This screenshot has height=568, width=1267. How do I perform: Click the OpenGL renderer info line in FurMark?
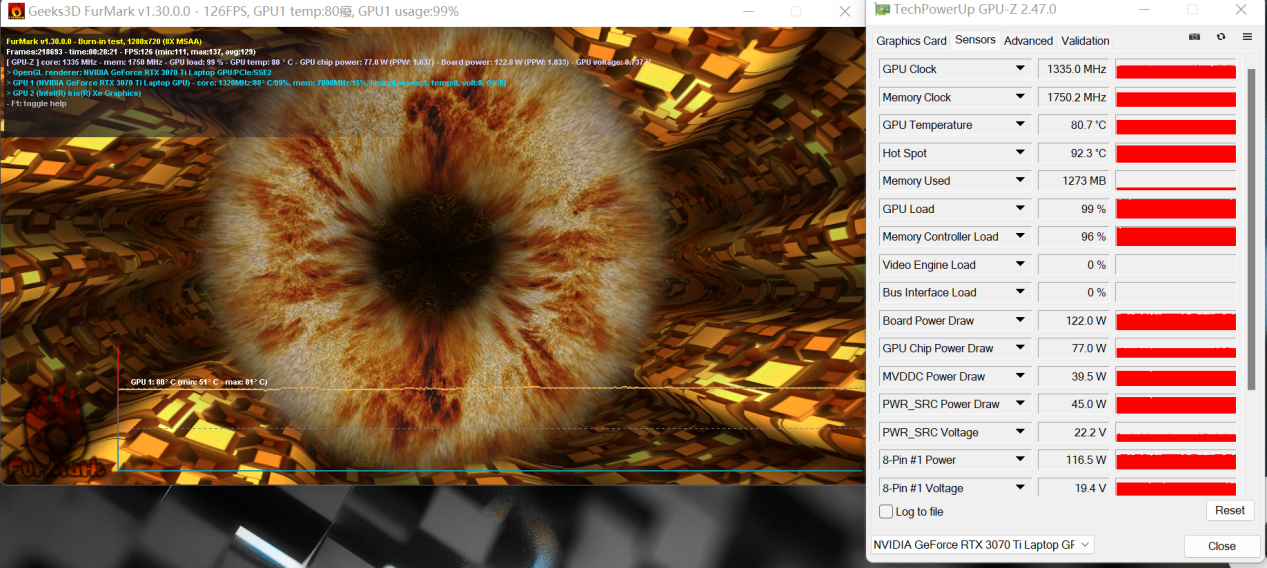click(x=139, y=72)
